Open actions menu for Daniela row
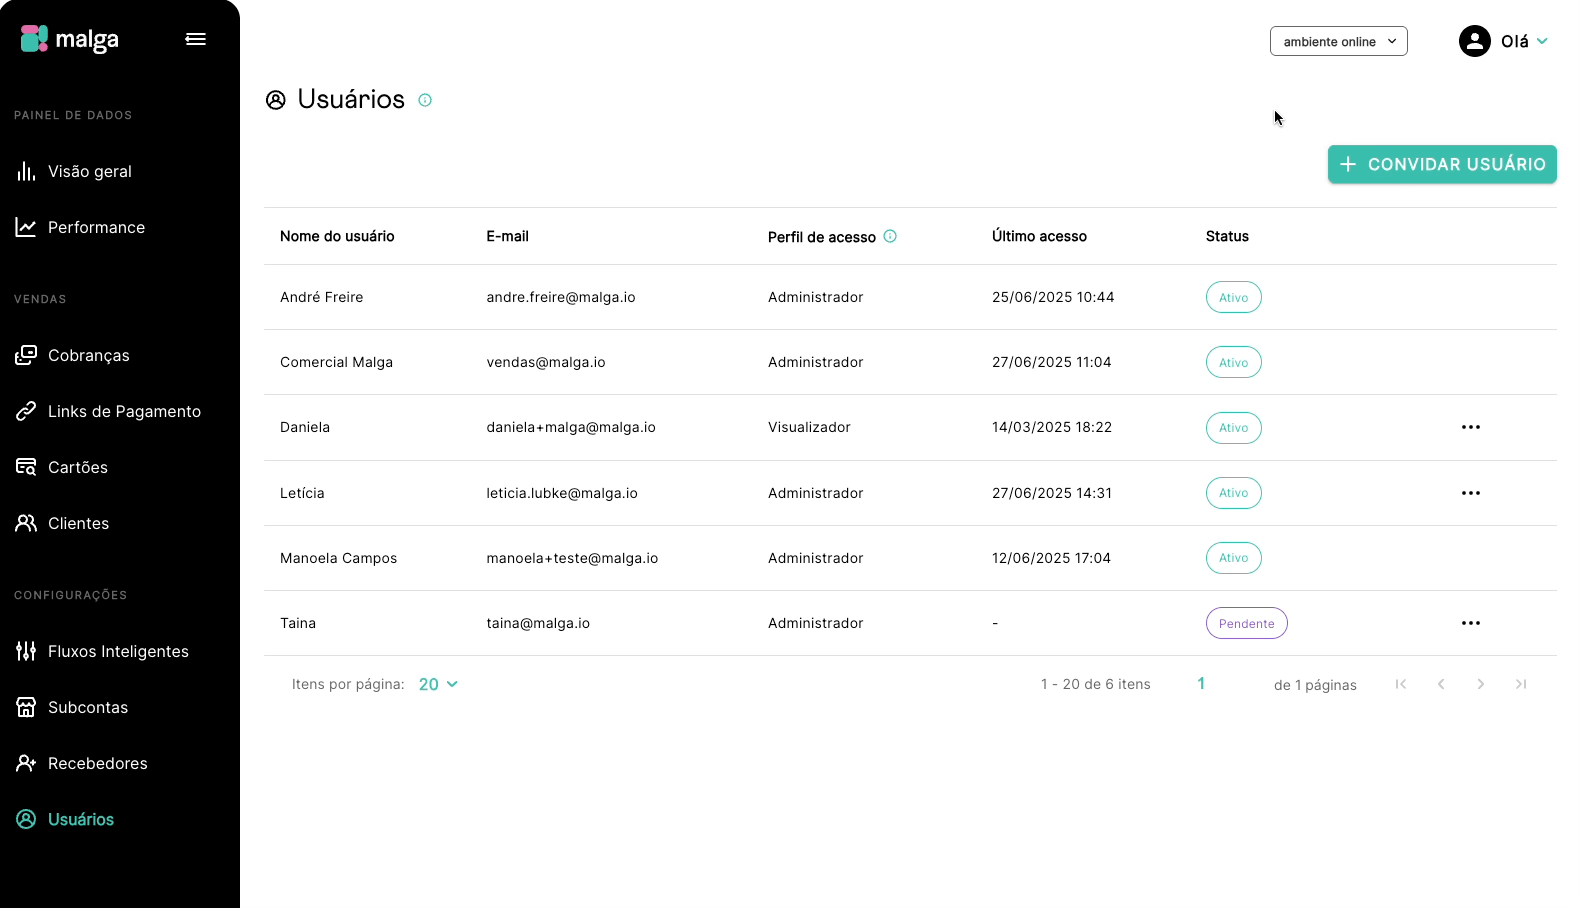 tap(1470, 427)
